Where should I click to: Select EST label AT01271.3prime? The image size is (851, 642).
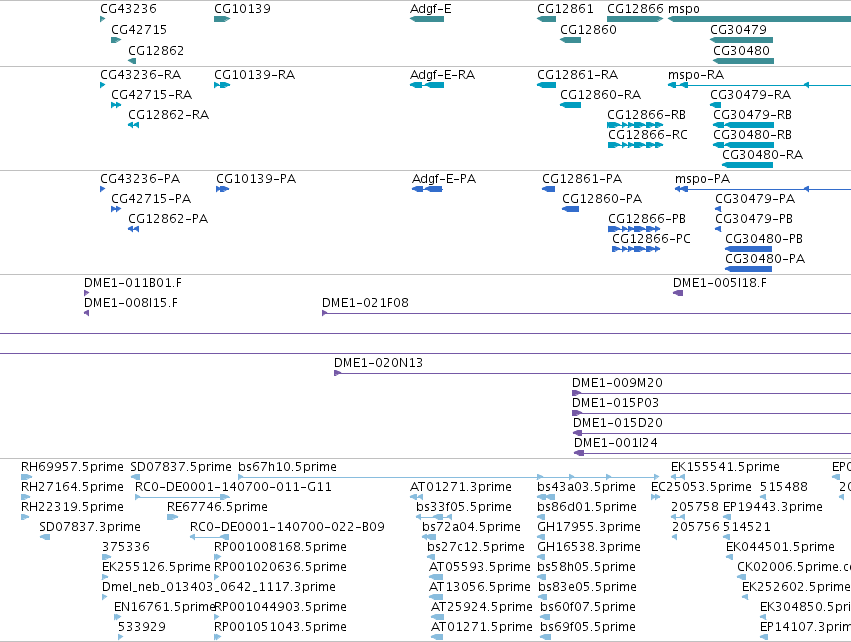tap(461, 487)
